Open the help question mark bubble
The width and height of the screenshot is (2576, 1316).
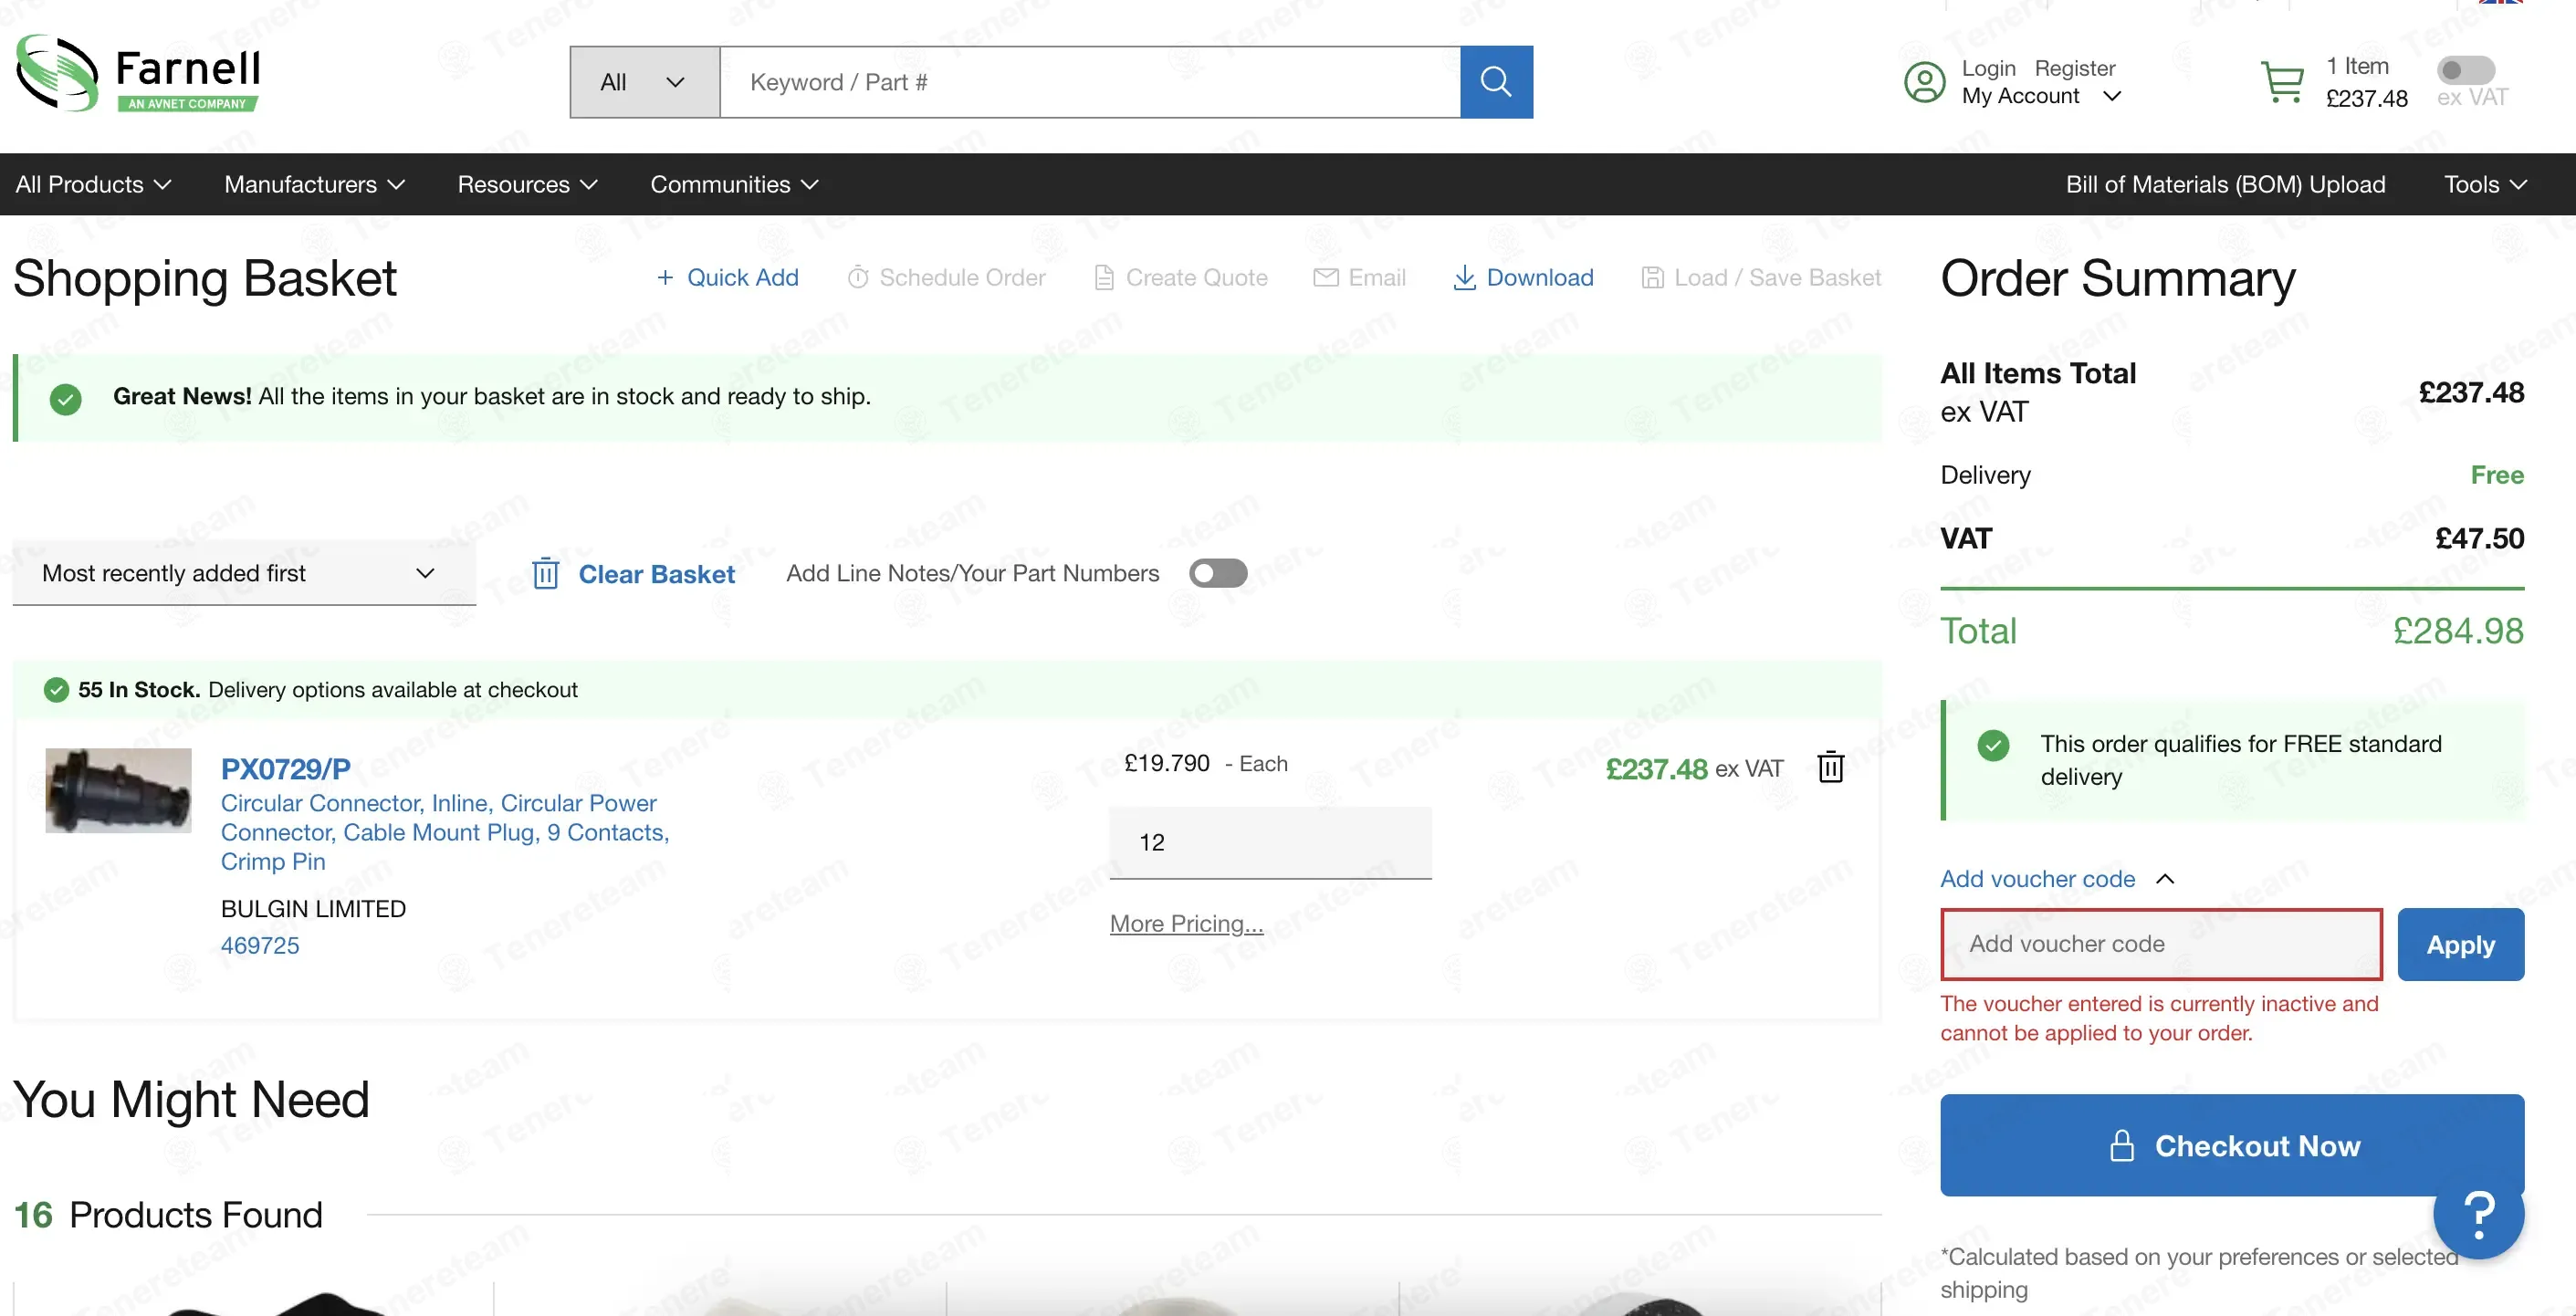[x=2479, y=1214]
